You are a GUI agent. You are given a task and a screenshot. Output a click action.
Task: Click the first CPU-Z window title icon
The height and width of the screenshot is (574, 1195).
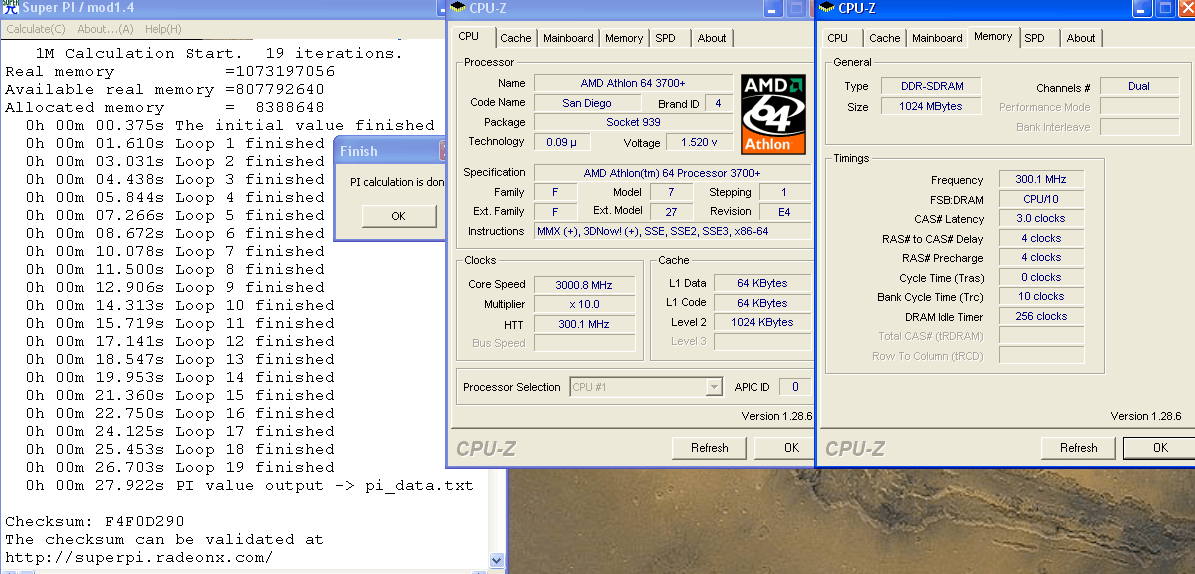pos(457,8)
